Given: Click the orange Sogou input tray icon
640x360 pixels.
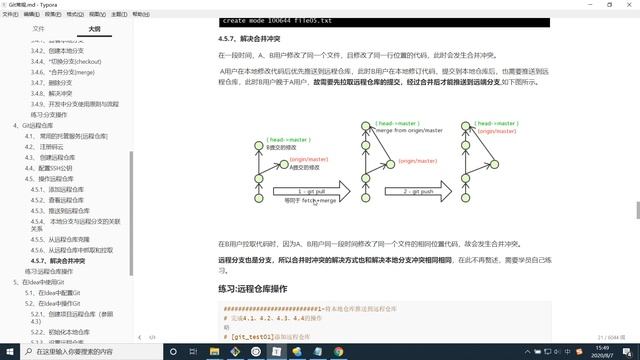Looking at the screenshot, I should [579, 351].
